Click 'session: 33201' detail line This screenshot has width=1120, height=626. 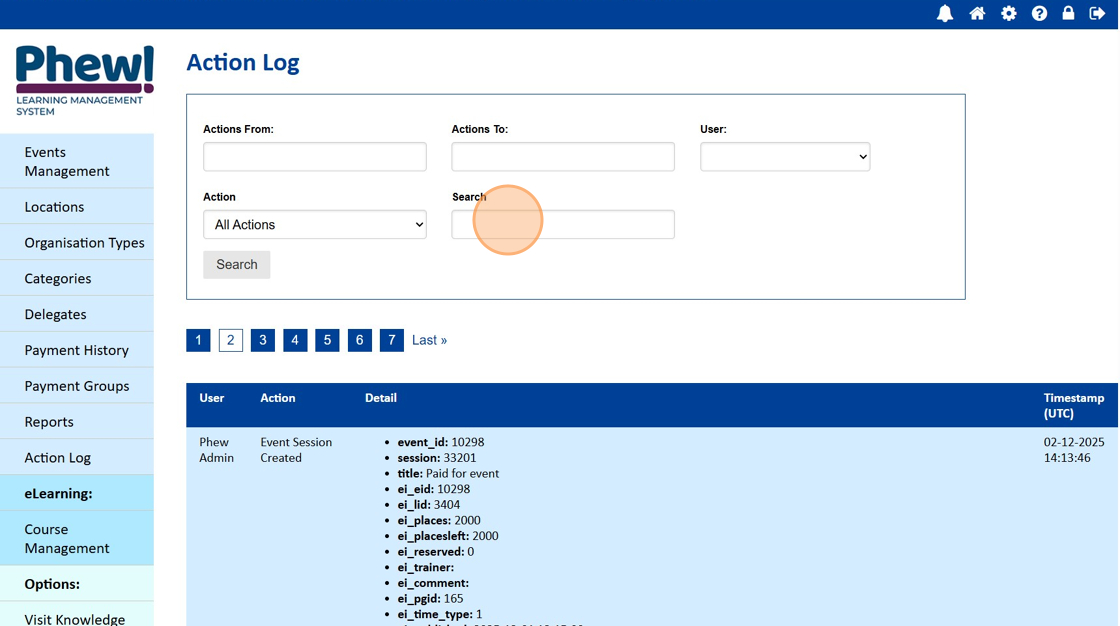(436, 457)
